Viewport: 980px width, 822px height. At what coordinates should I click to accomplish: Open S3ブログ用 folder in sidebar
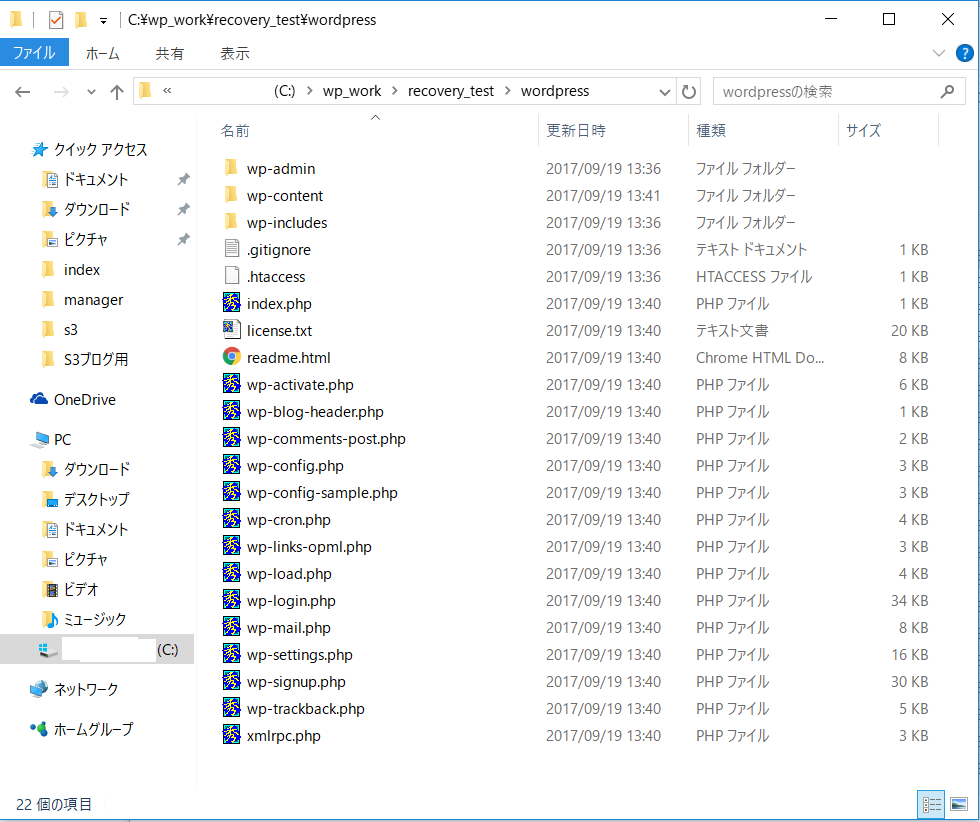click(96, 359)
